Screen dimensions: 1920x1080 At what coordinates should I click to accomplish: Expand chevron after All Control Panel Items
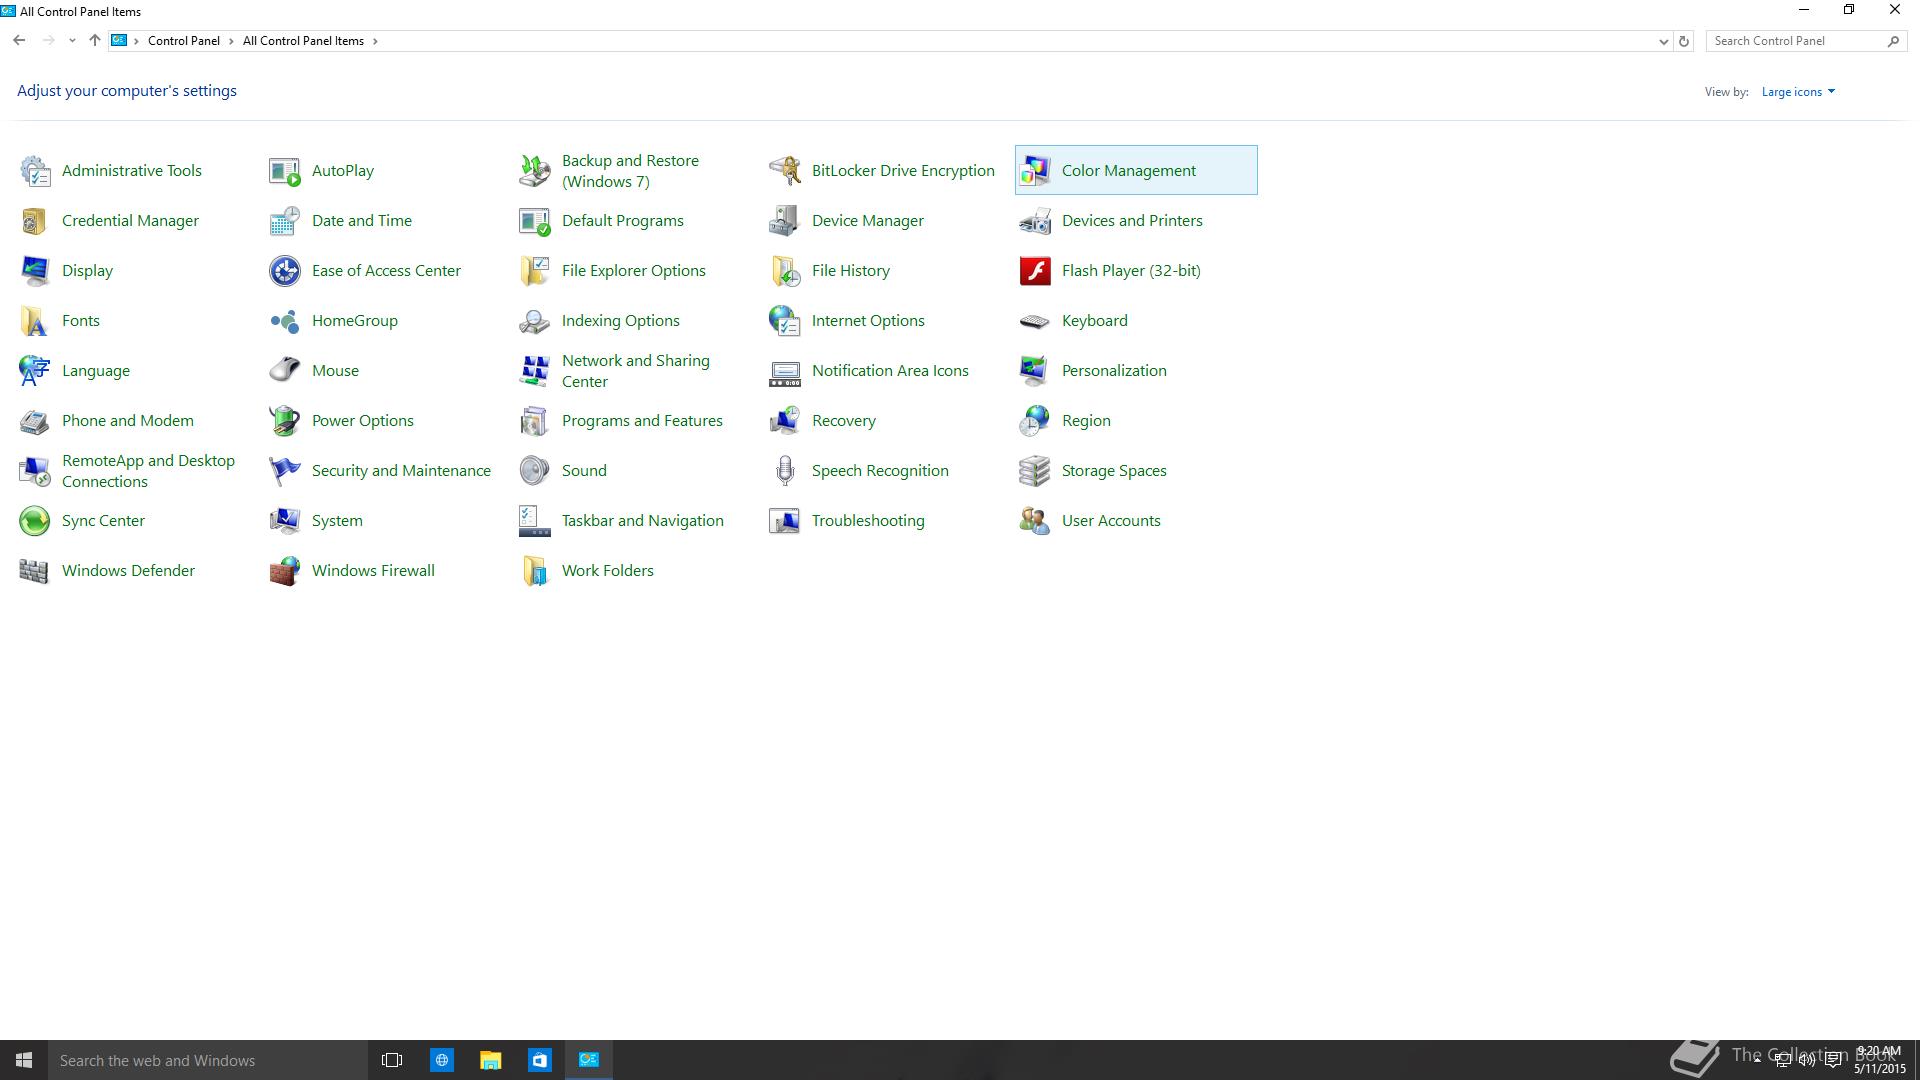point(375,41)
